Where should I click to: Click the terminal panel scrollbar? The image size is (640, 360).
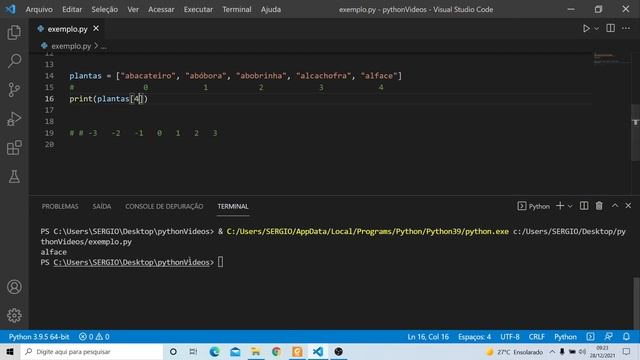(636, 303)
